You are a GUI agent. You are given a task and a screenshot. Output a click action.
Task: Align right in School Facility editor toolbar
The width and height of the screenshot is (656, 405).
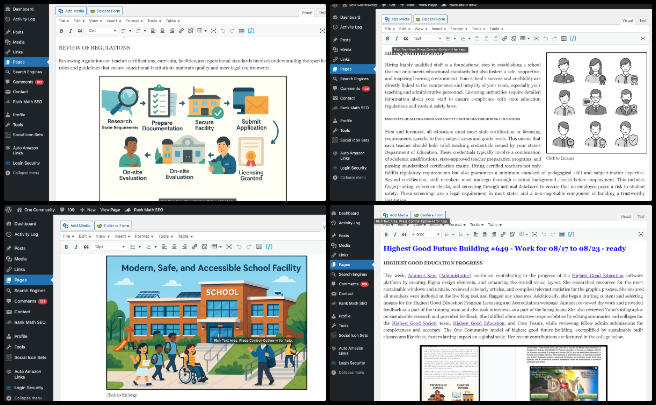click(184, 247)
